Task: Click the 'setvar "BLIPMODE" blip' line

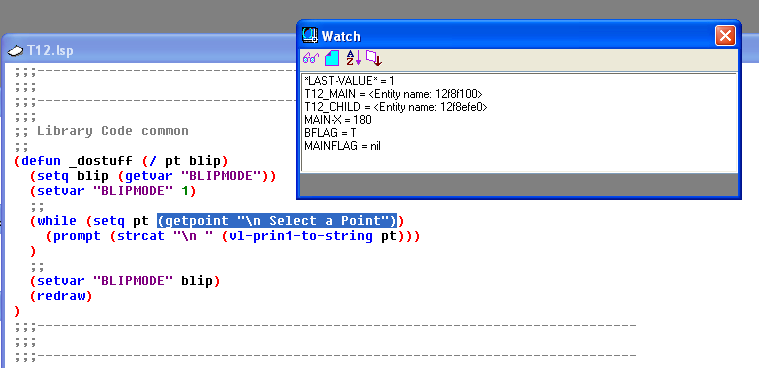Action: [x=124, y=281]
